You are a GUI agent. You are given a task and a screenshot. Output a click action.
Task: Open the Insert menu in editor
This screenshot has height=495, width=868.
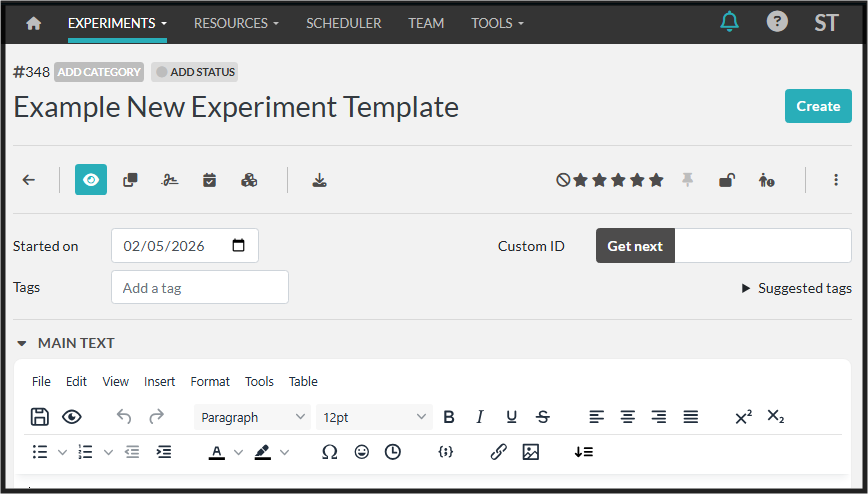point(159,381)
